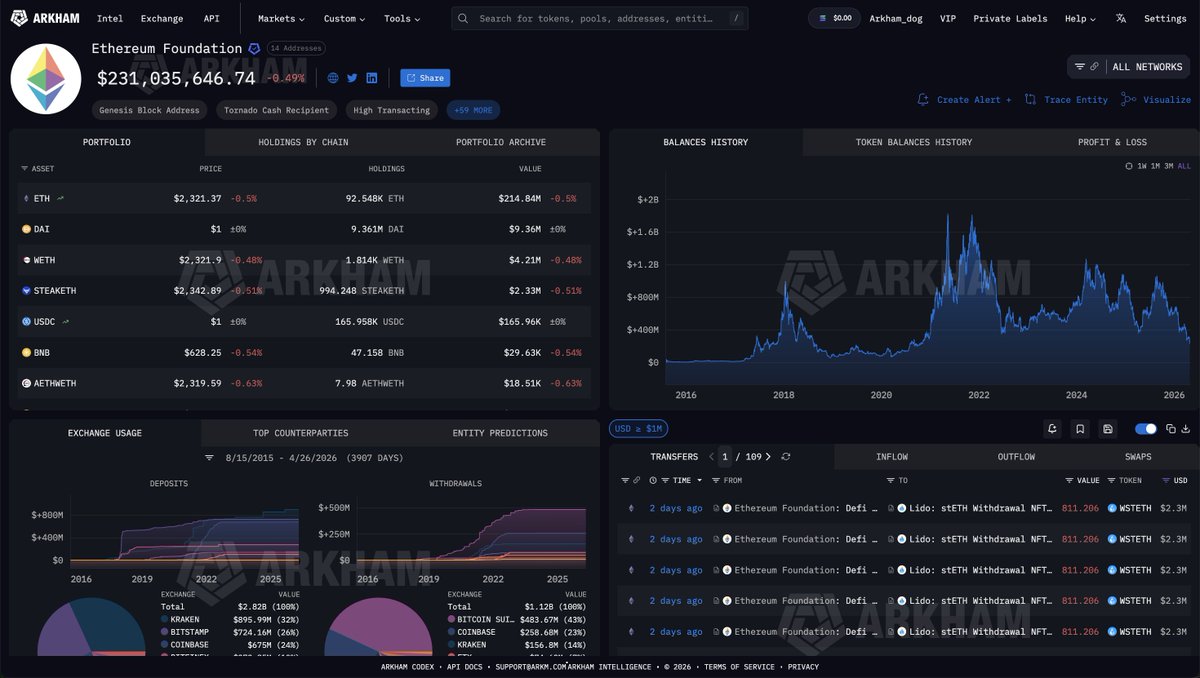This screenshot has height=678, width=1200.
Task: Open the ALL NETWORKS selector
Action: [x=1147, y=67]
